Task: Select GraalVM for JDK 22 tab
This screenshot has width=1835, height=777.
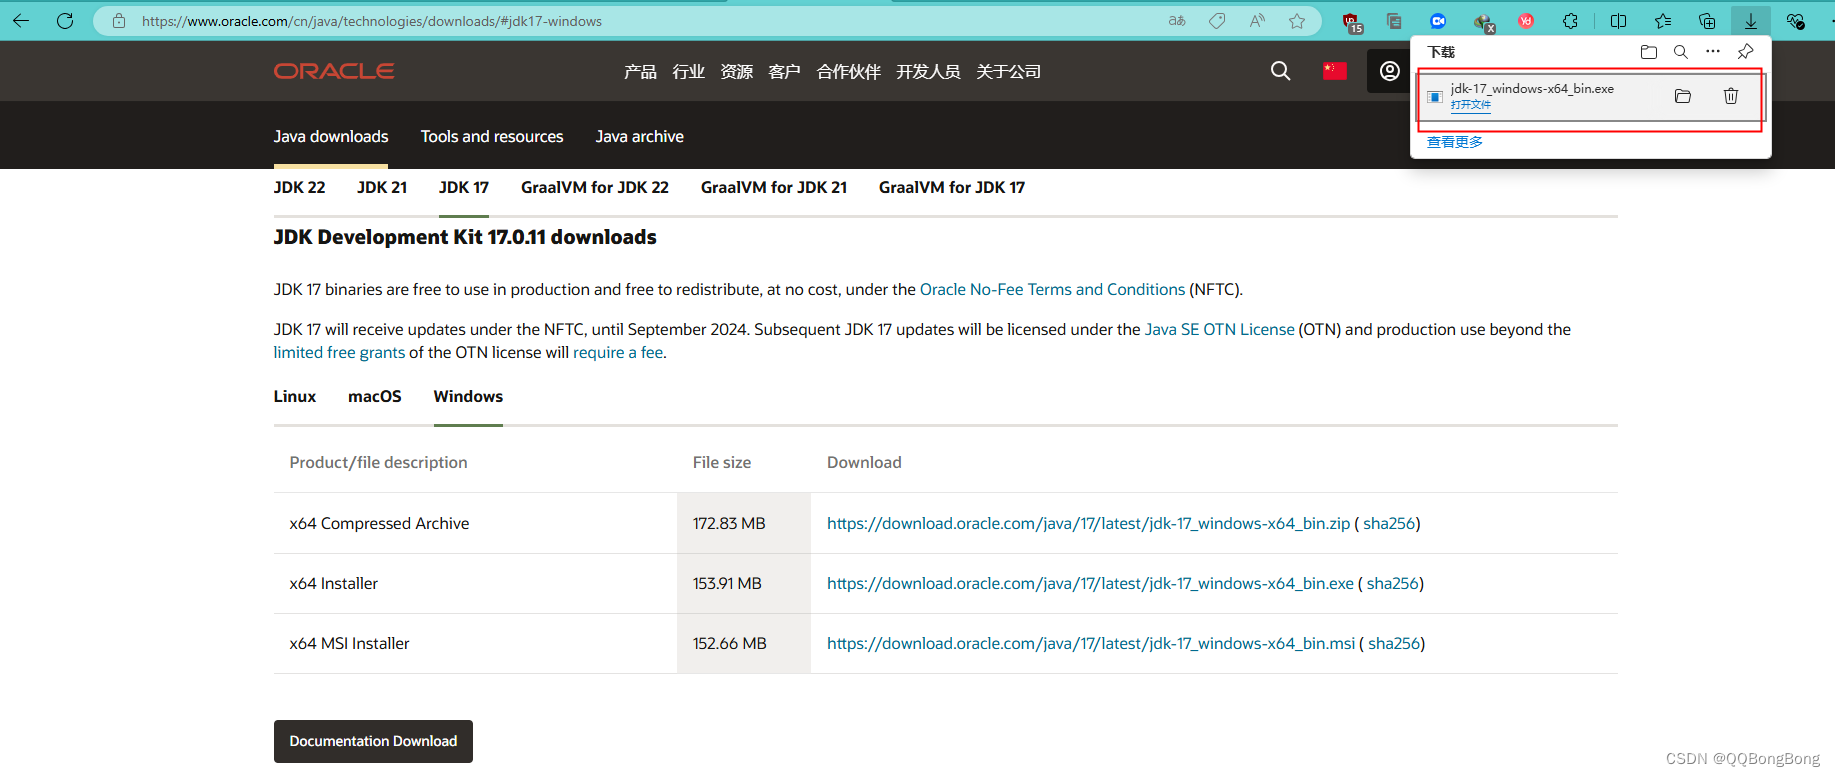Action: click(x=595, y=188)
